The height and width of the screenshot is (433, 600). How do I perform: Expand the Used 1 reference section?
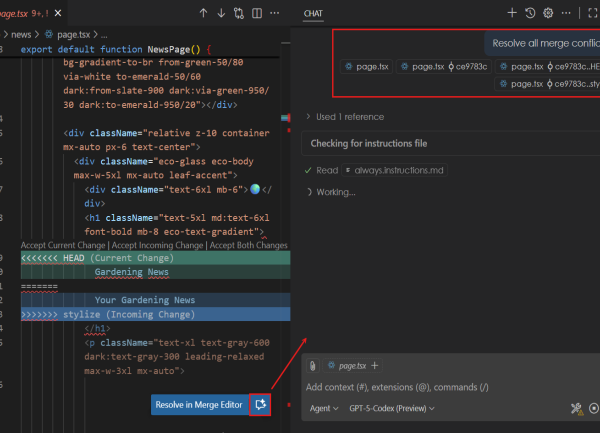pyautogui.click(x=348, y=117)
